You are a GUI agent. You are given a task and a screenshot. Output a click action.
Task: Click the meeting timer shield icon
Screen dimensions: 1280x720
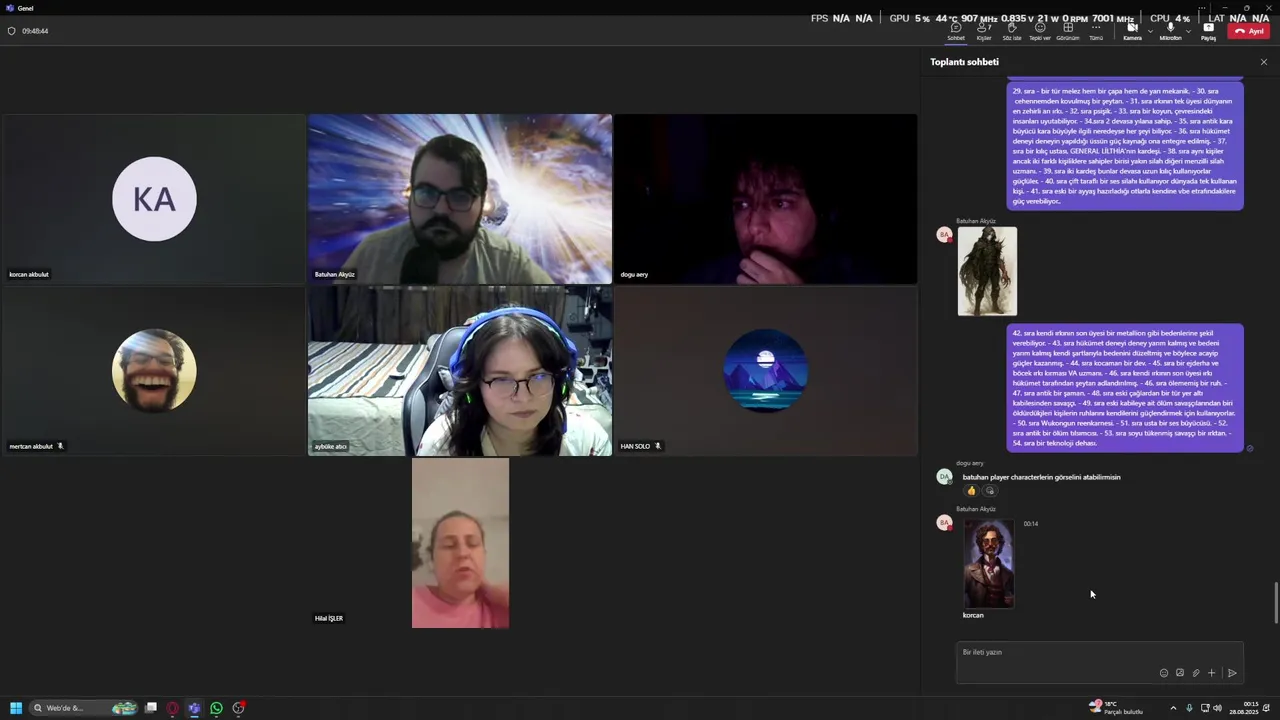pos(11,31)
